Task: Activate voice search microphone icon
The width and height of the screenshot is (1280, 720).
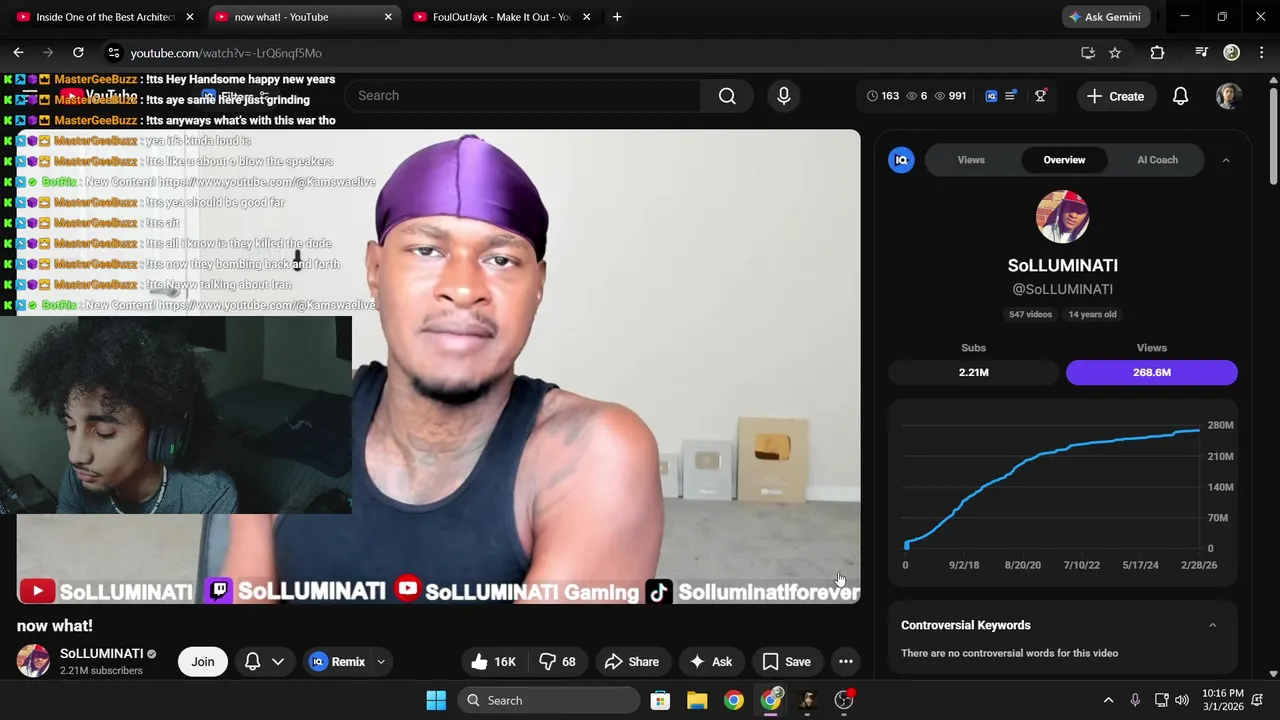Action: coord(784,96)
